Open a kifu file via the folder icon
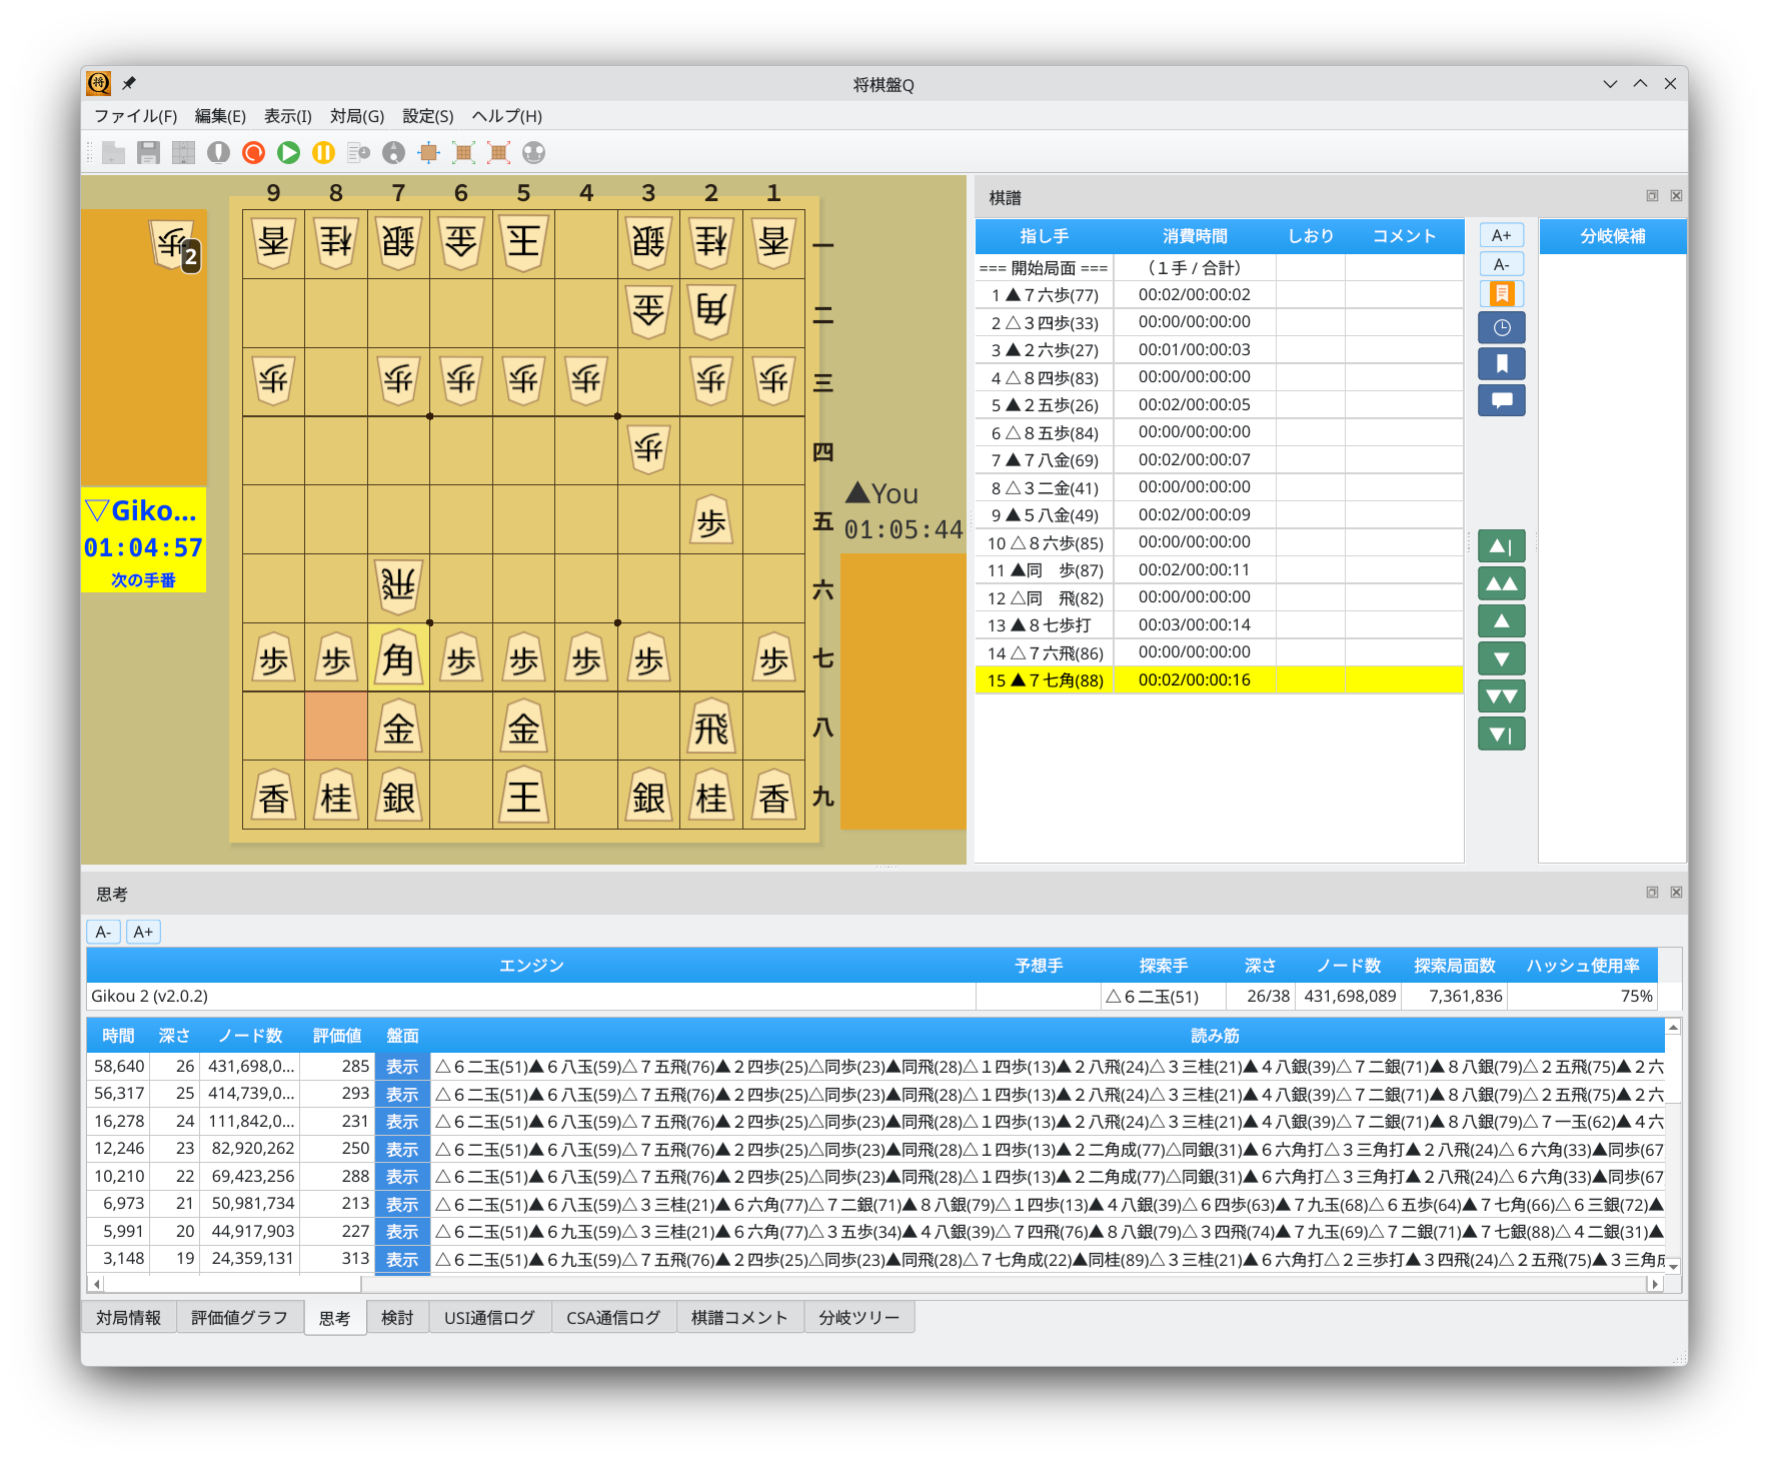This screenshot has height=1462, width=1769. point(113,153)
